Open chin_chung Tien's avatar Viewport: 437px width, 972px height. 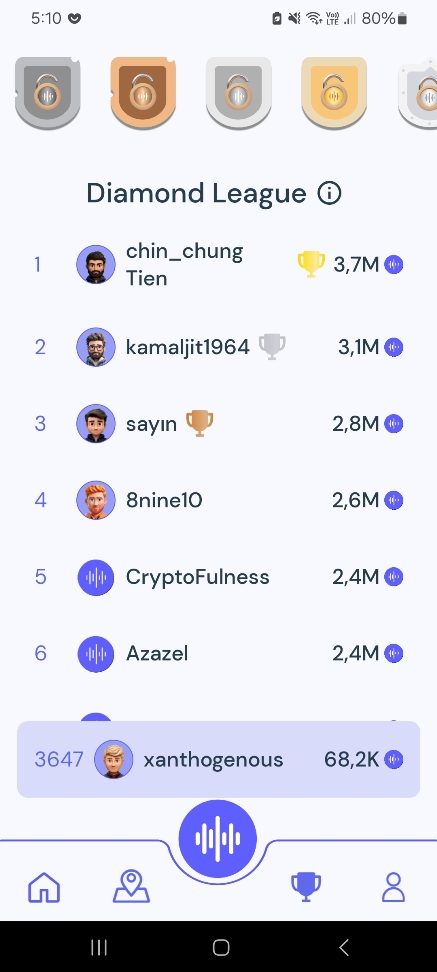pyautogui.click(x=96, y=265)
